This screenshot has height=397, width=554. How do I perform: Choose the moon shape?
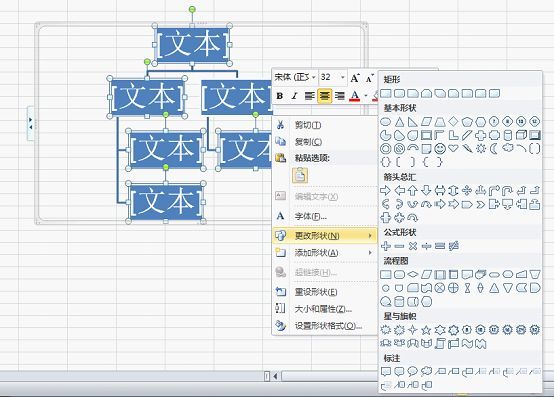coord(494,148)
